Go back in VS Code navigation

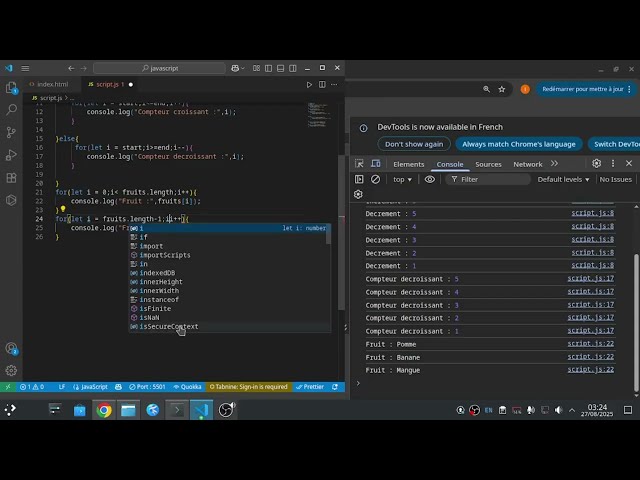click(x=71, y=68)
